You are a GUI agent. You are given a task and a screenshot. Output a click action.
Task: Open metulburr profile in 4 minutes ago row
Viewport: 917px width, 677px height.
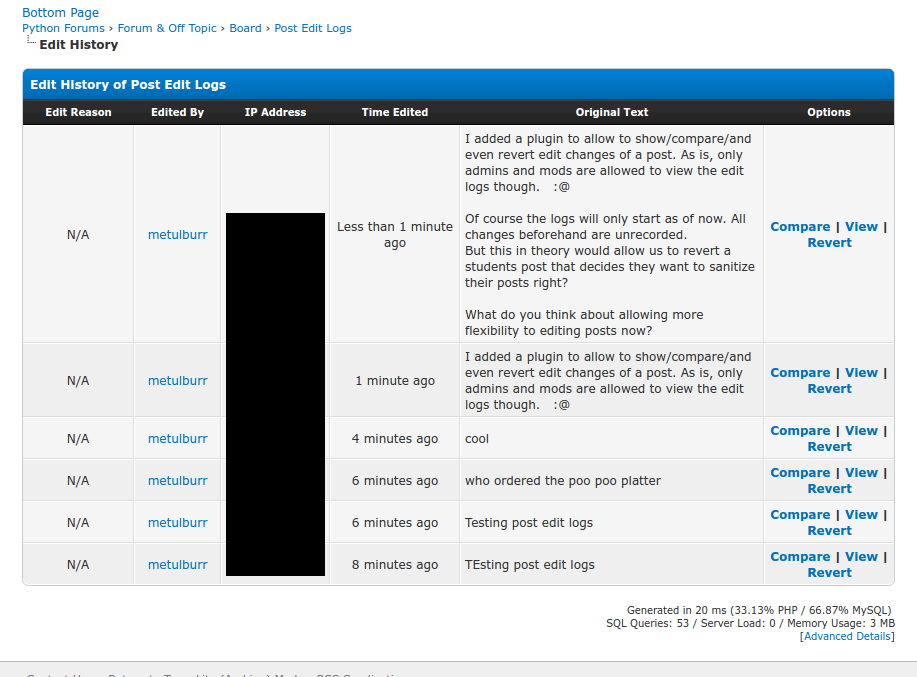pos(178,439)
